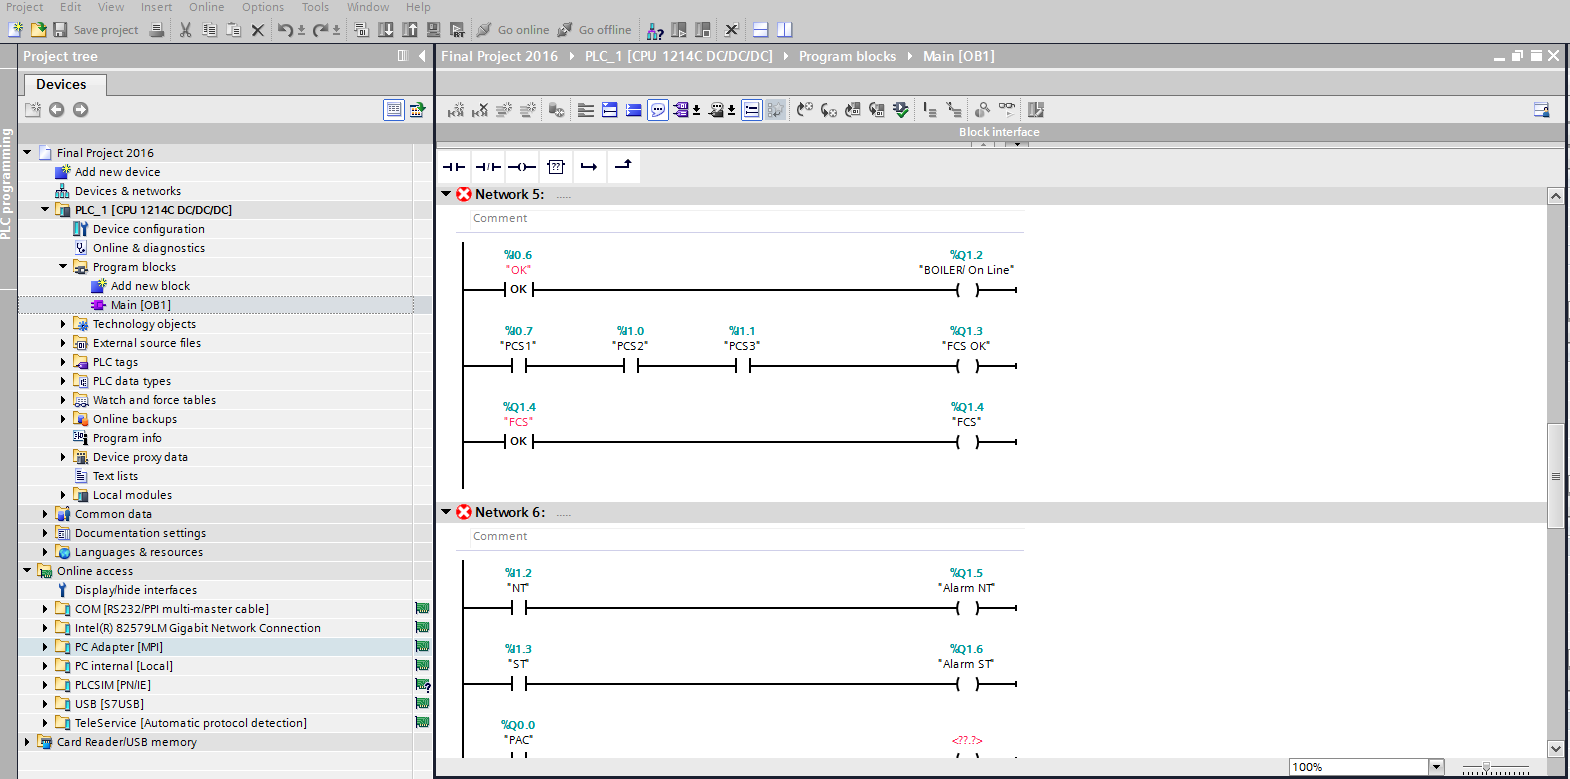
Task: Open Online & diagnostics
Action: 149,248
